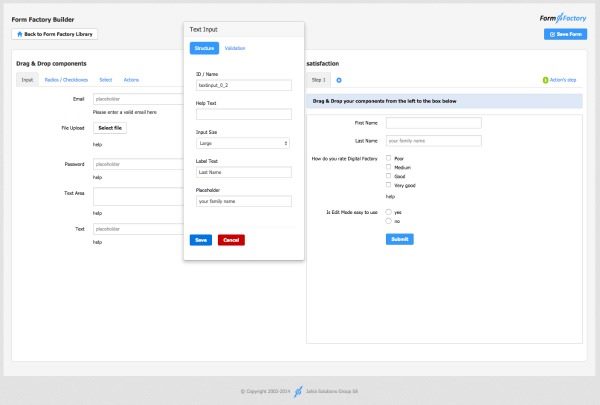Viewport: 600px width, 405px height.
Task: Switch to the Validation tab
Action: 235,48
